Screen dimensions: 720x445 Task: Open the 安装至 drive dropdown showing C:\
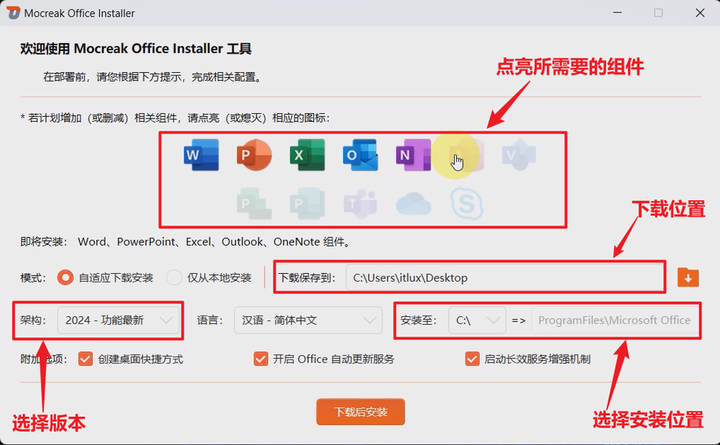(x=477, y=320)
